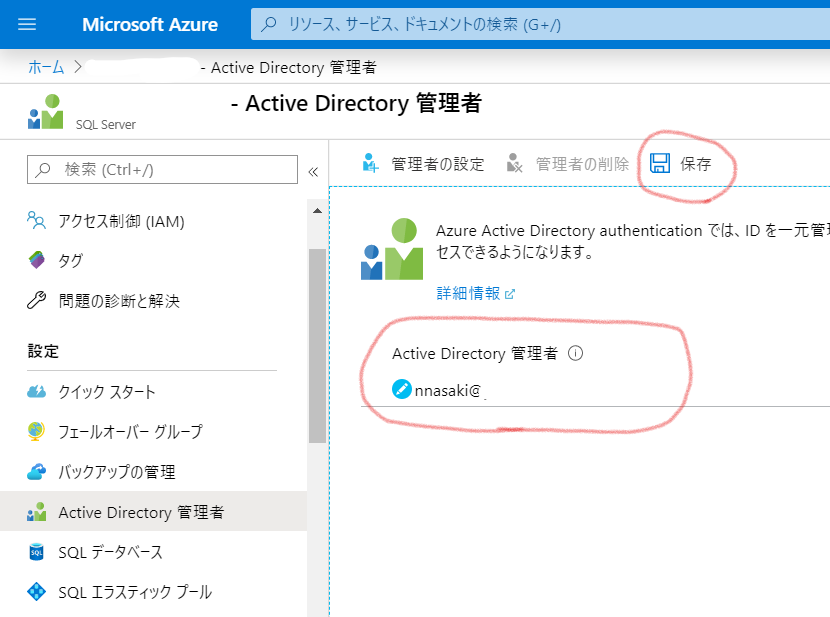
Task: Click the floppy disk save icon
Action: point(660,163)
